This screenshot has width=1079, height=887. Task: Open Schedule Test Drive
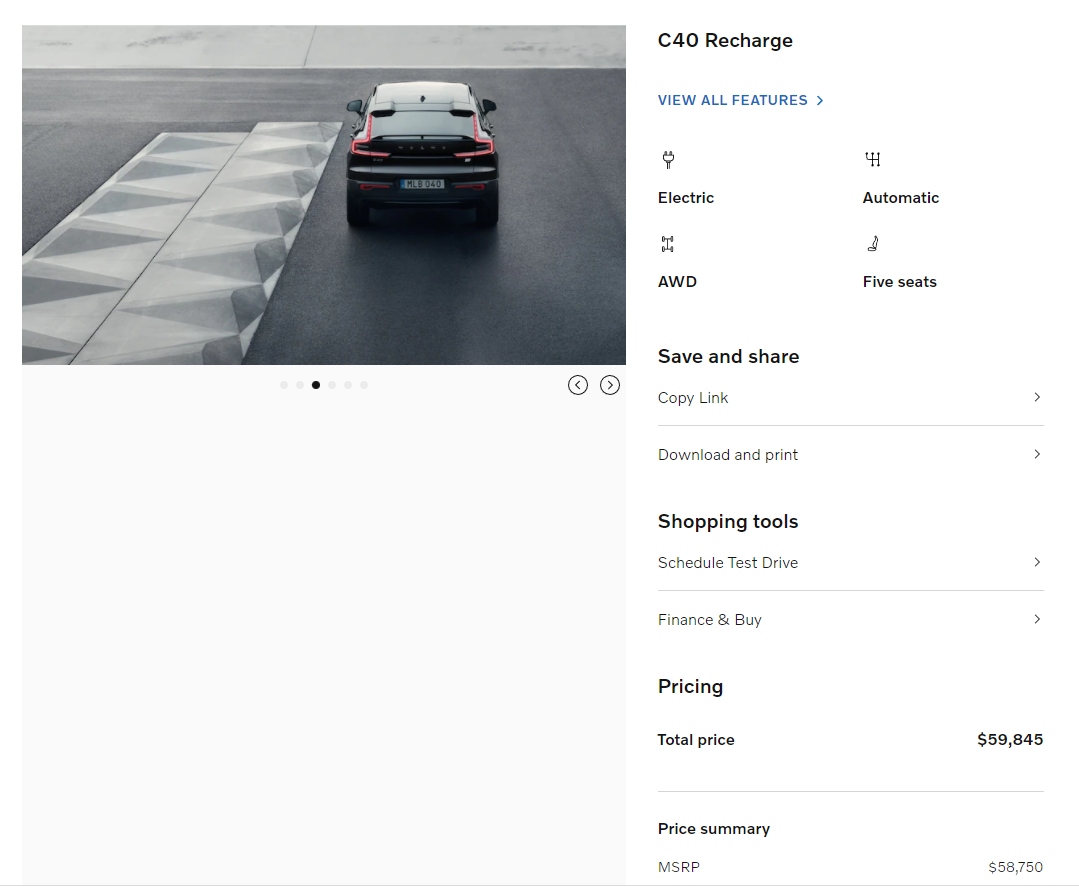pyautogui.click(x=851, y=563)
